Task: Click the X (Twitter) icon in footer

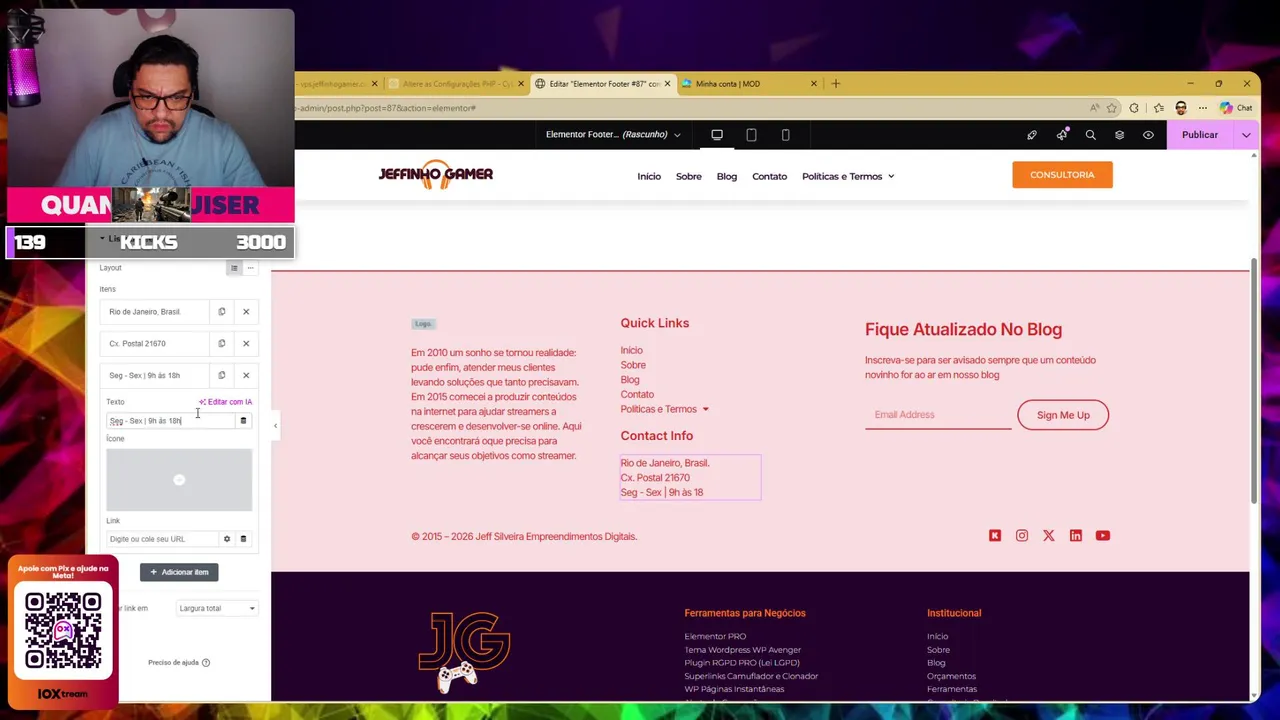Action: click(1049, 536)
